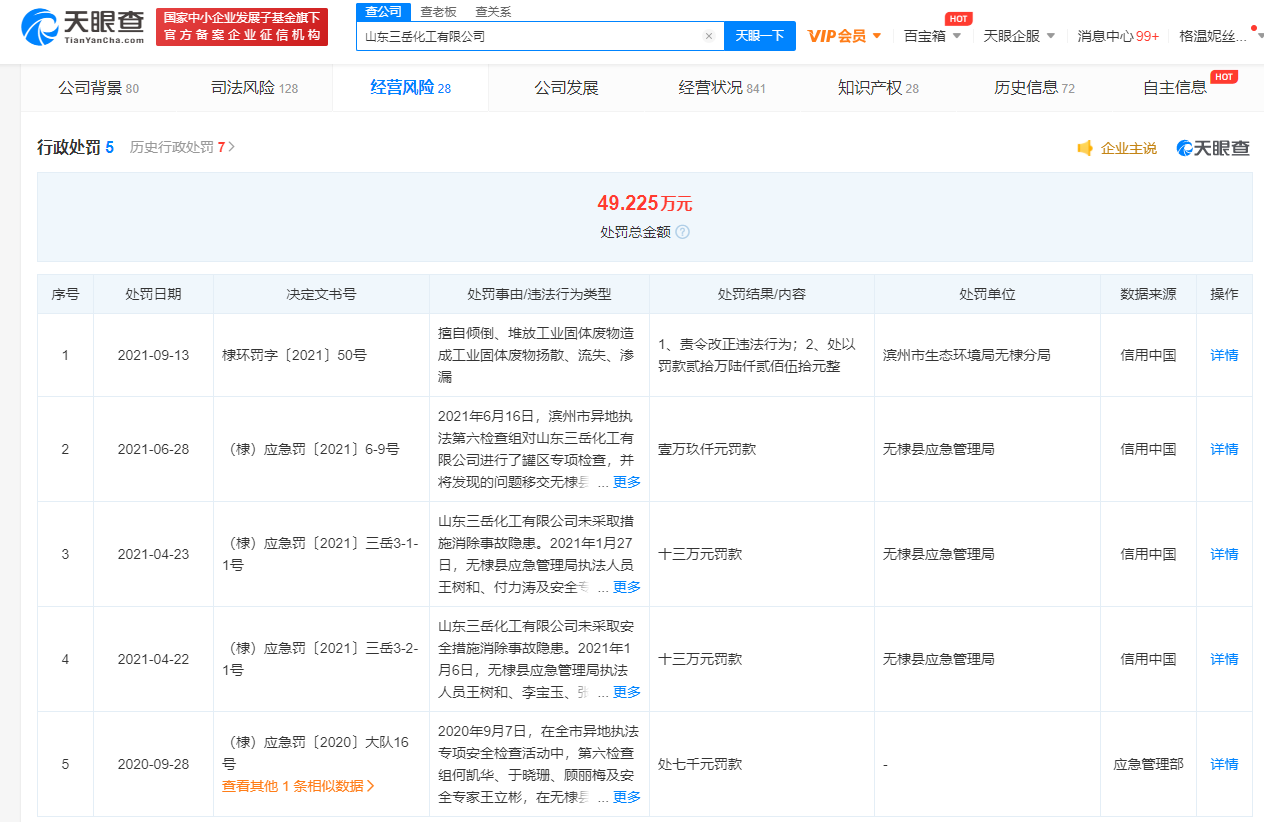Open the 天眼企服 dropdown menu
1264x822 pixels.
tap(1019, 36)
